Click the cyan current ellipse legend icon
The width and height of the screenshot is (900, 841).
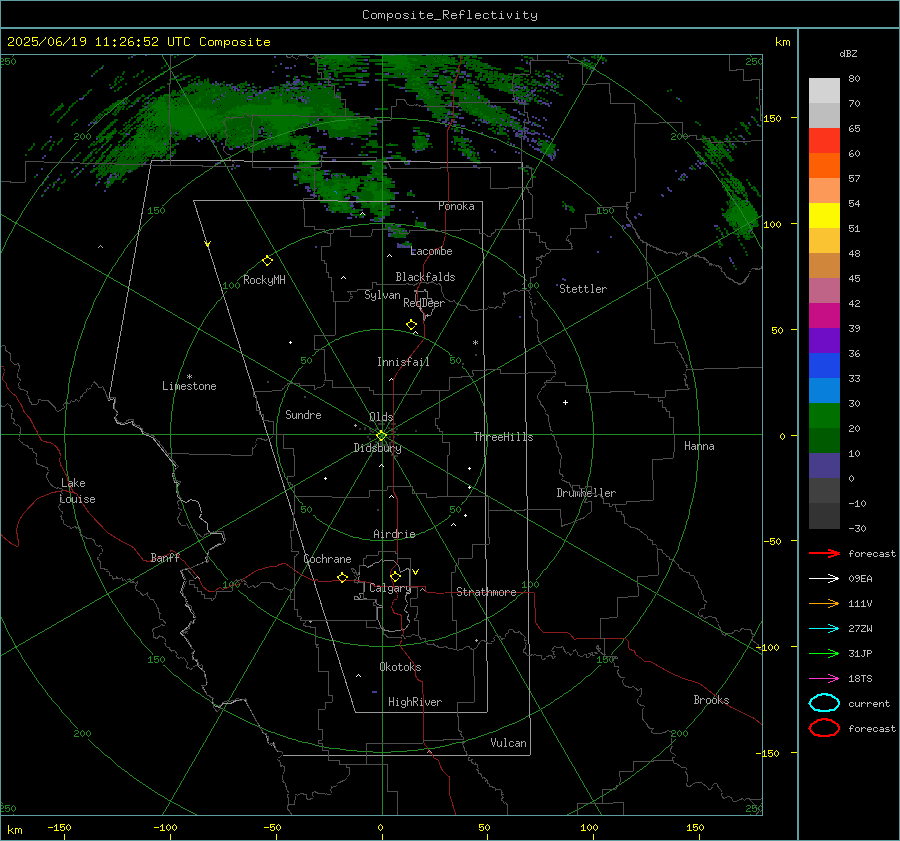click(x=824, y=703)
